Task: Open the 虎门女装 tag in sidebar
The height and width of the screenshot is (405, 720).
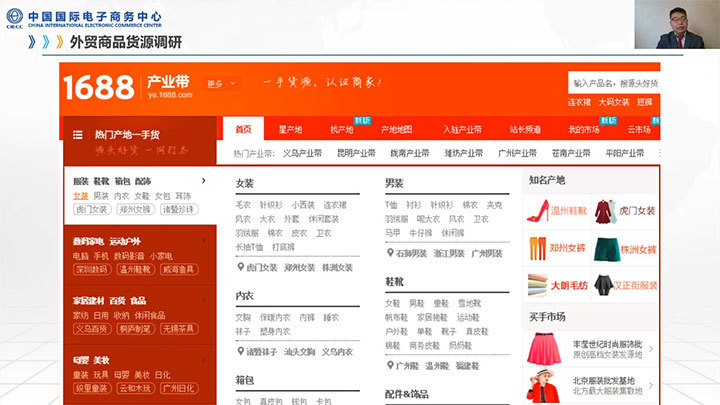Action: 92,210
